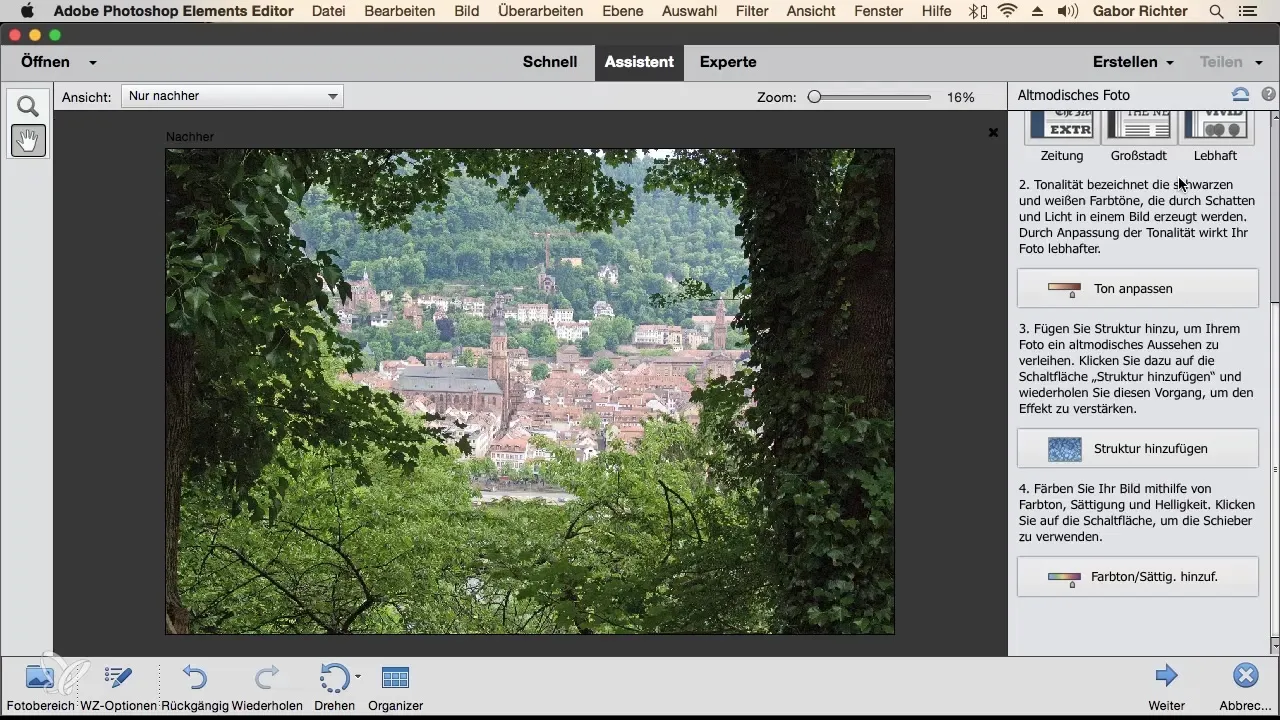Click the 16% zoom value field
This screenshot has height=720, width=1280.
960,97
